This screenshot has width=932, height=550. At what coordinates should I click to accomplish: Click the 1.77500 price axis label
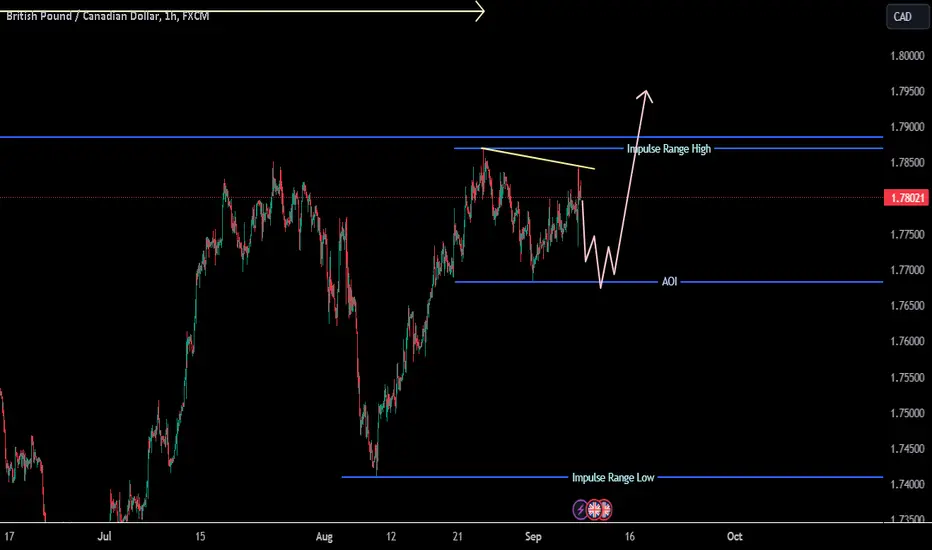(x=907, y=235)
